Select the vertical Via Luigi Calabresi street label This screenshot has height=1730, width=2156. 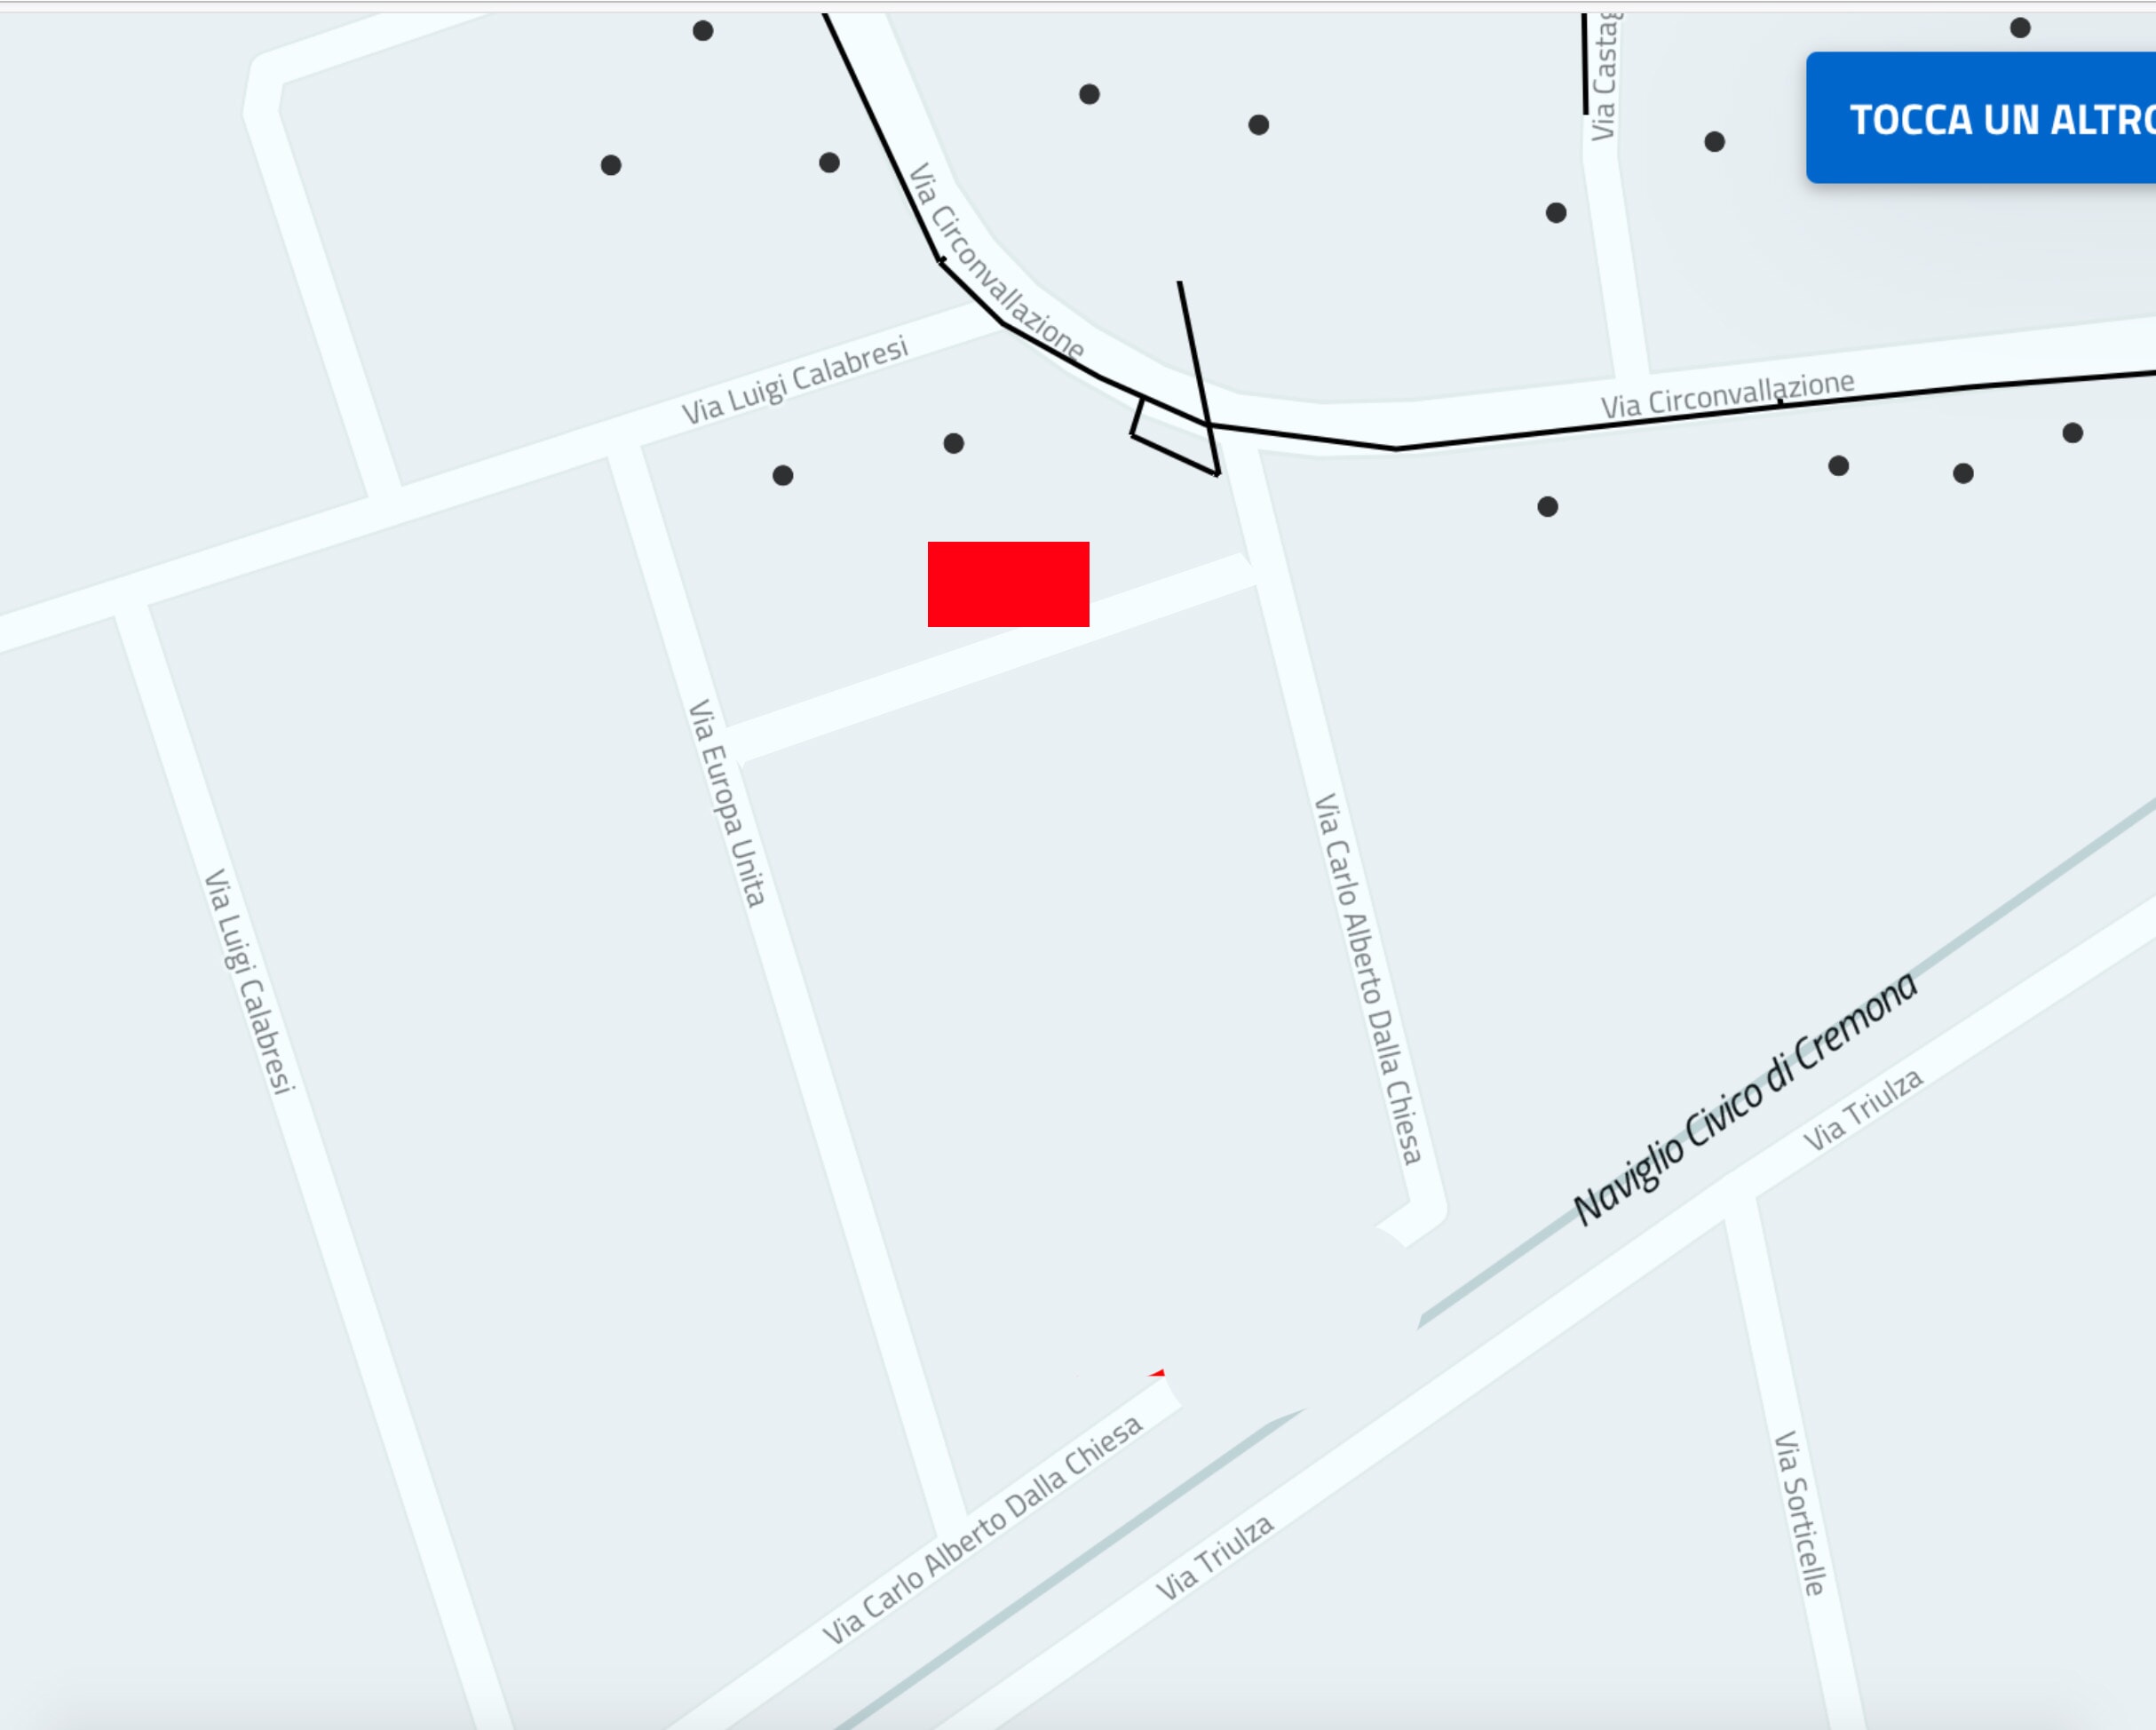(249, 981)
